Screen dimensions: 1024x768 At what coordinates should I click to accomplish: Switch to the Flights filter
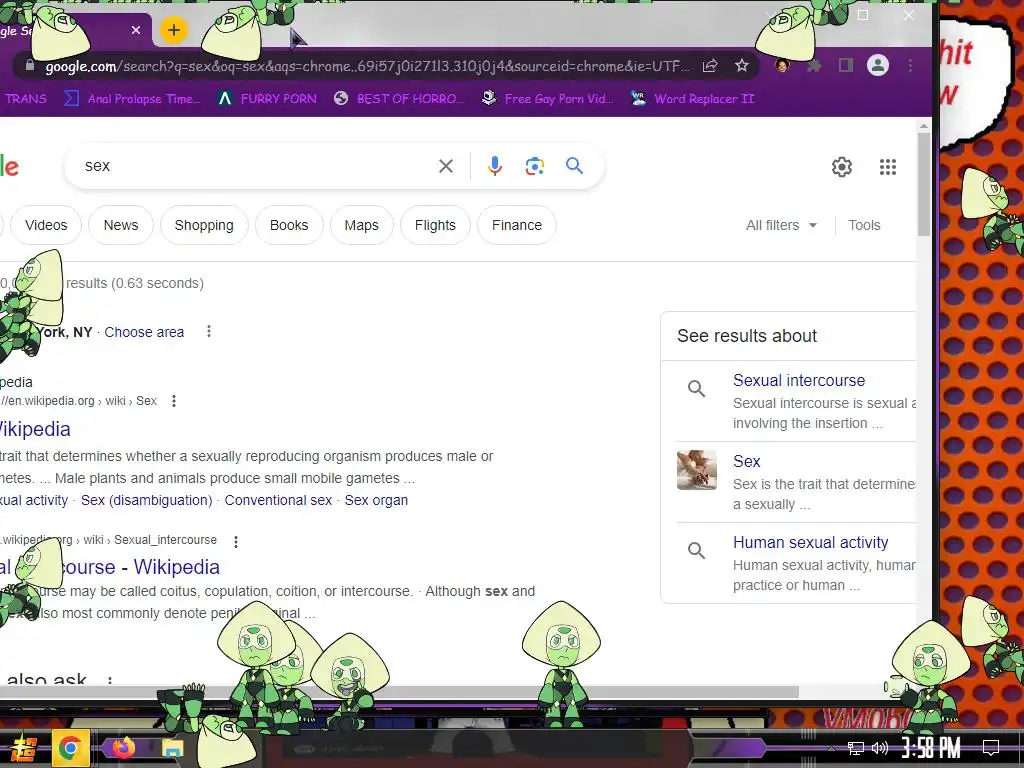(x=435, y=225)
